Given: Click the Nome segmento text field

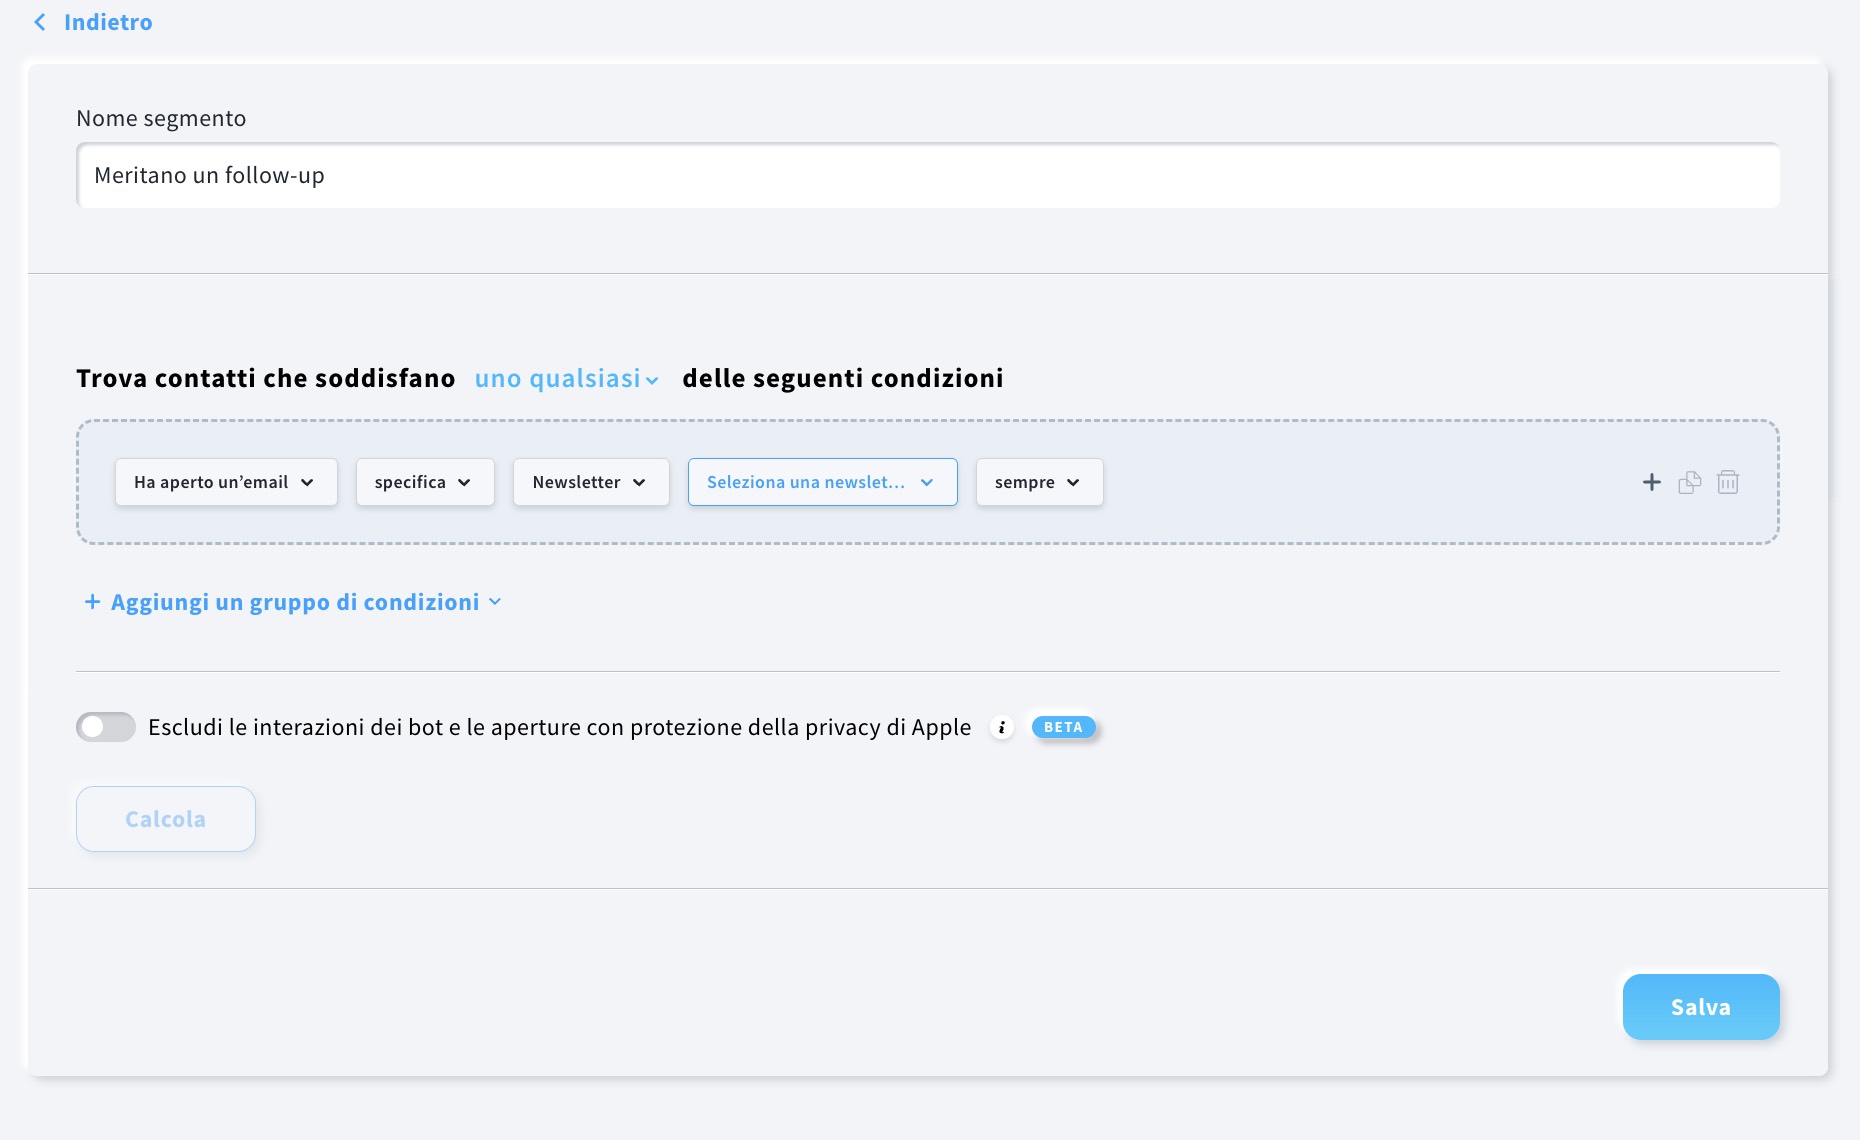Looking at the screenshot, I should (x=927, y=176).
